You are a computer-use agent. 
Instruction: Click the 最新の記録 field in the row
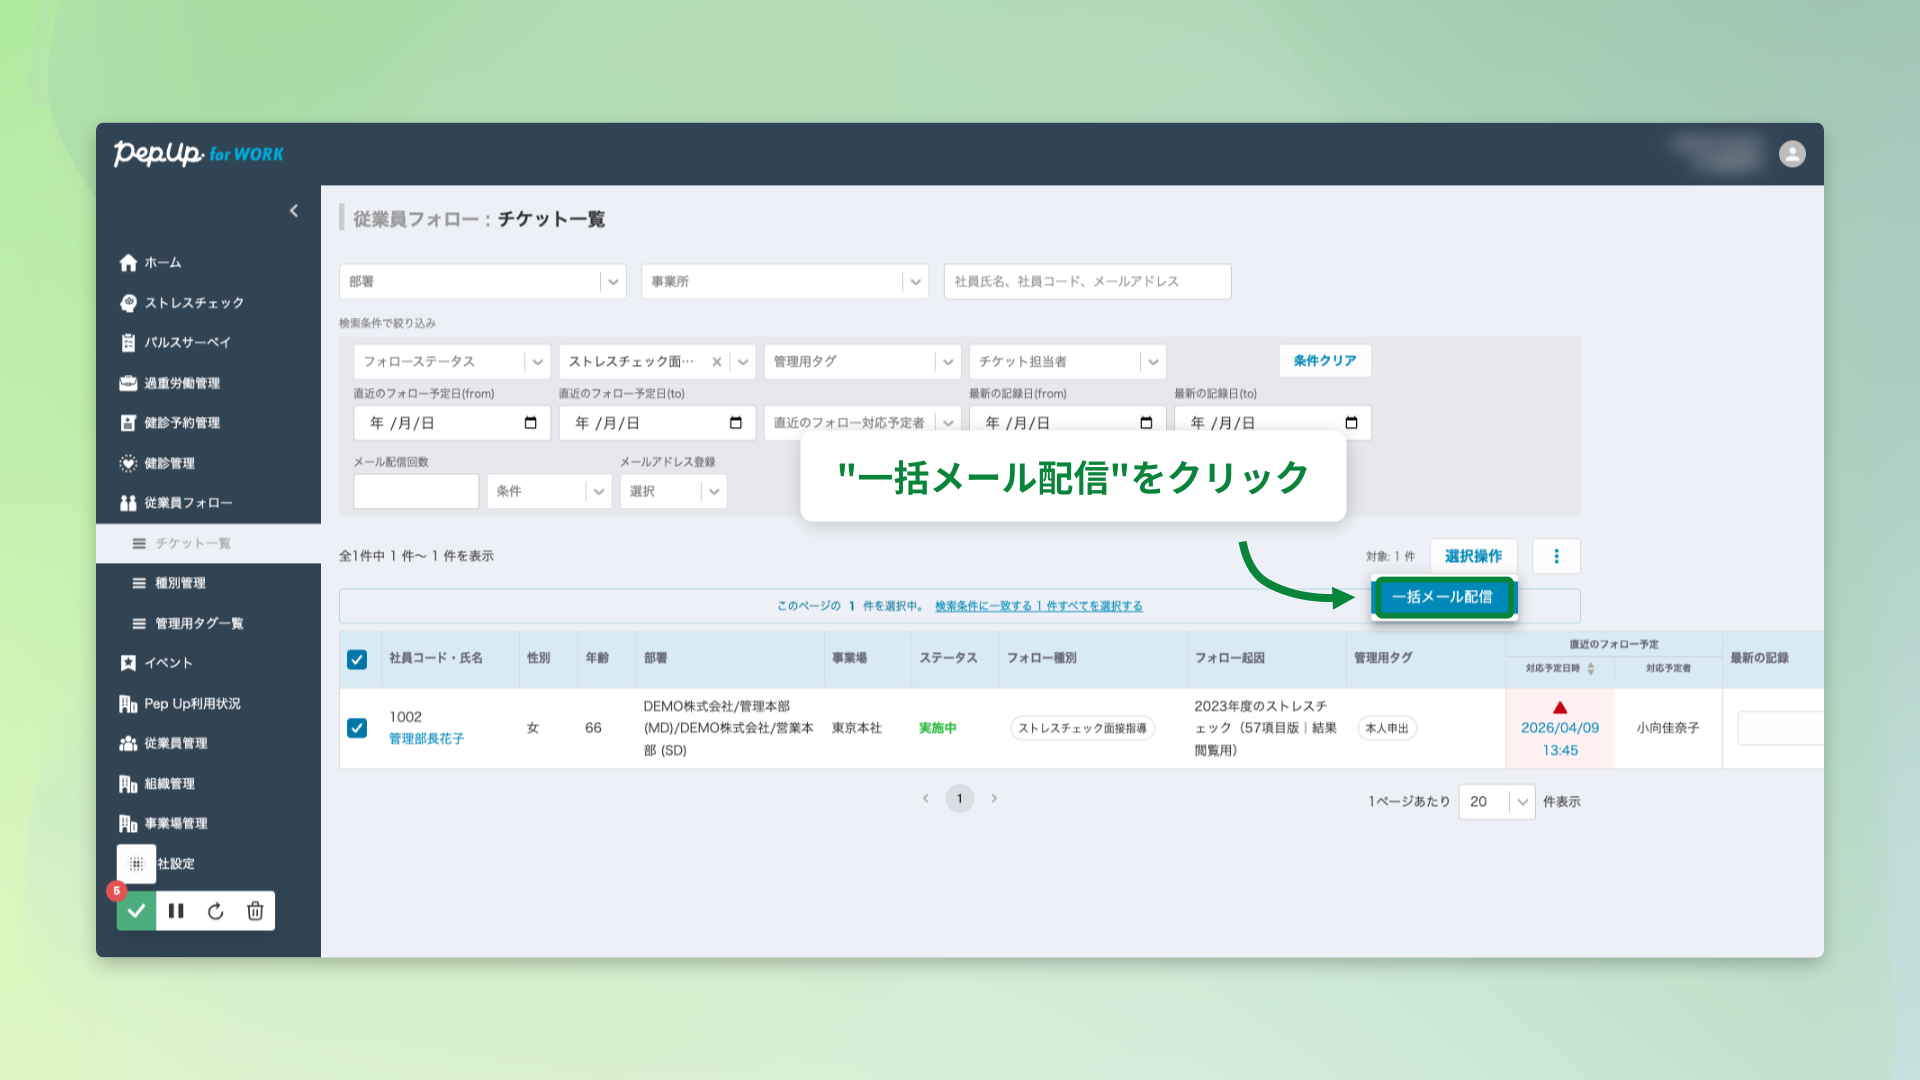(x=1780, y=728)
